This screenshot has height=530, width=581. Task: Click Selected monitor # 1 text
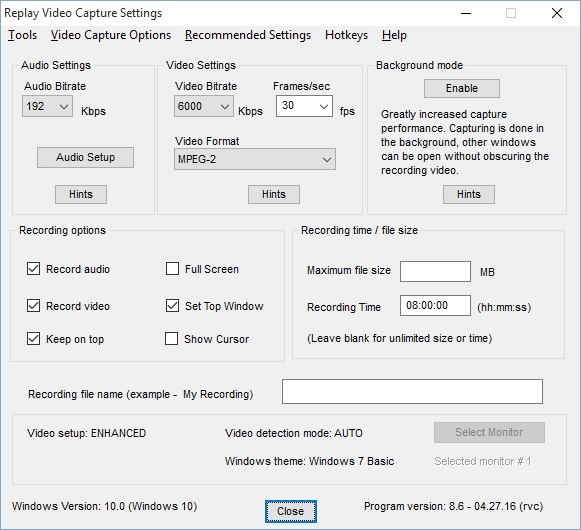(483, 461)
